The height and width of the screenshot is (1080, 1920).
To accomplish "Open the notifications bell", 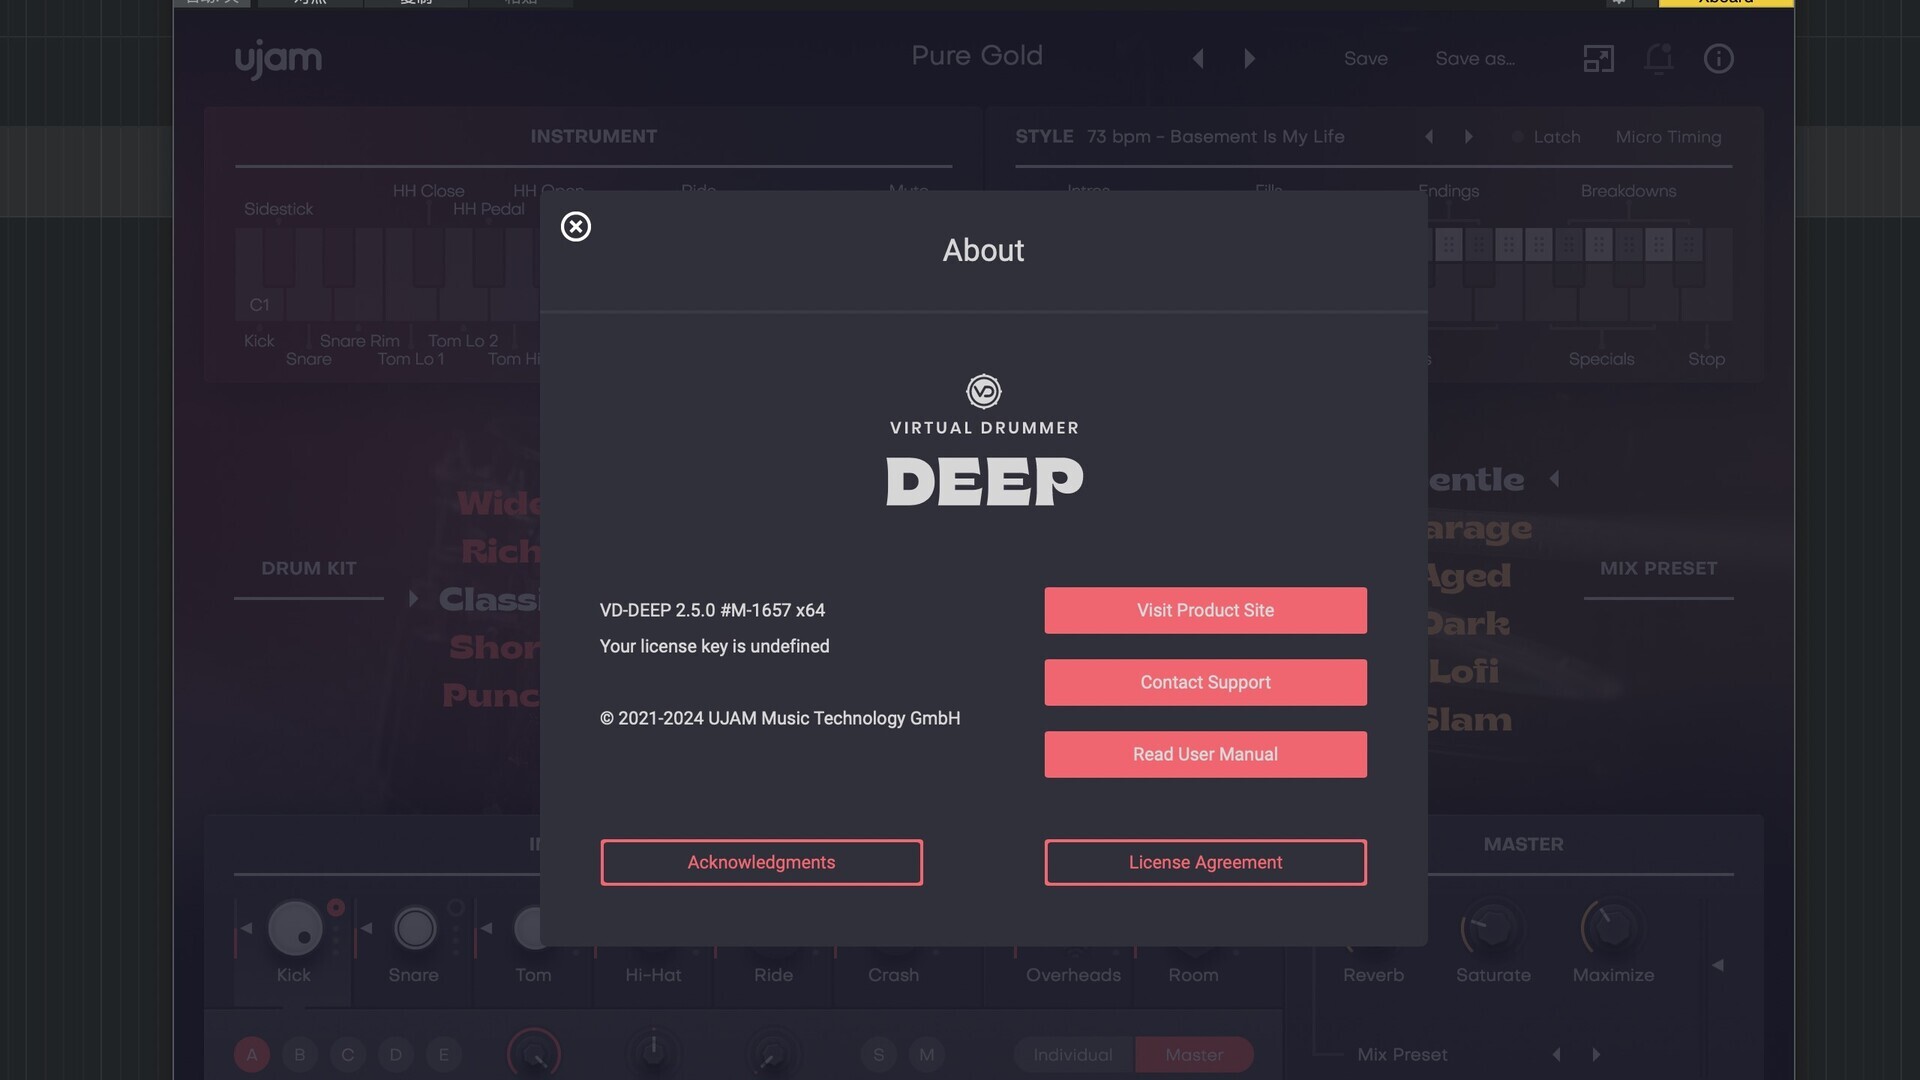I will (1658, 59).
